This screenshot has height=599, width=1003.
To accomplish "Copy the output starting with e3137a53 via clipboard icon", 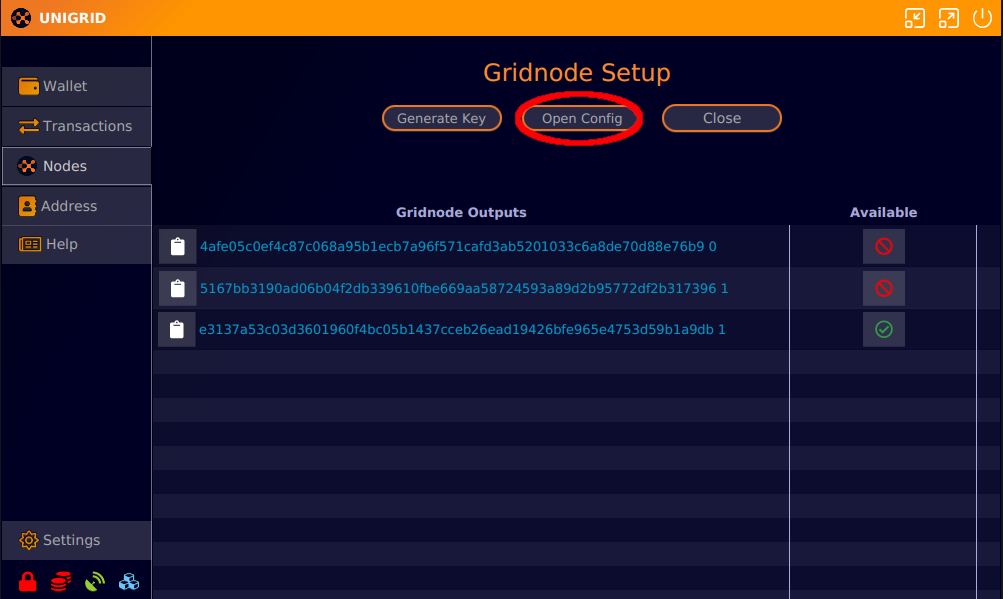I will coord(177,330).
